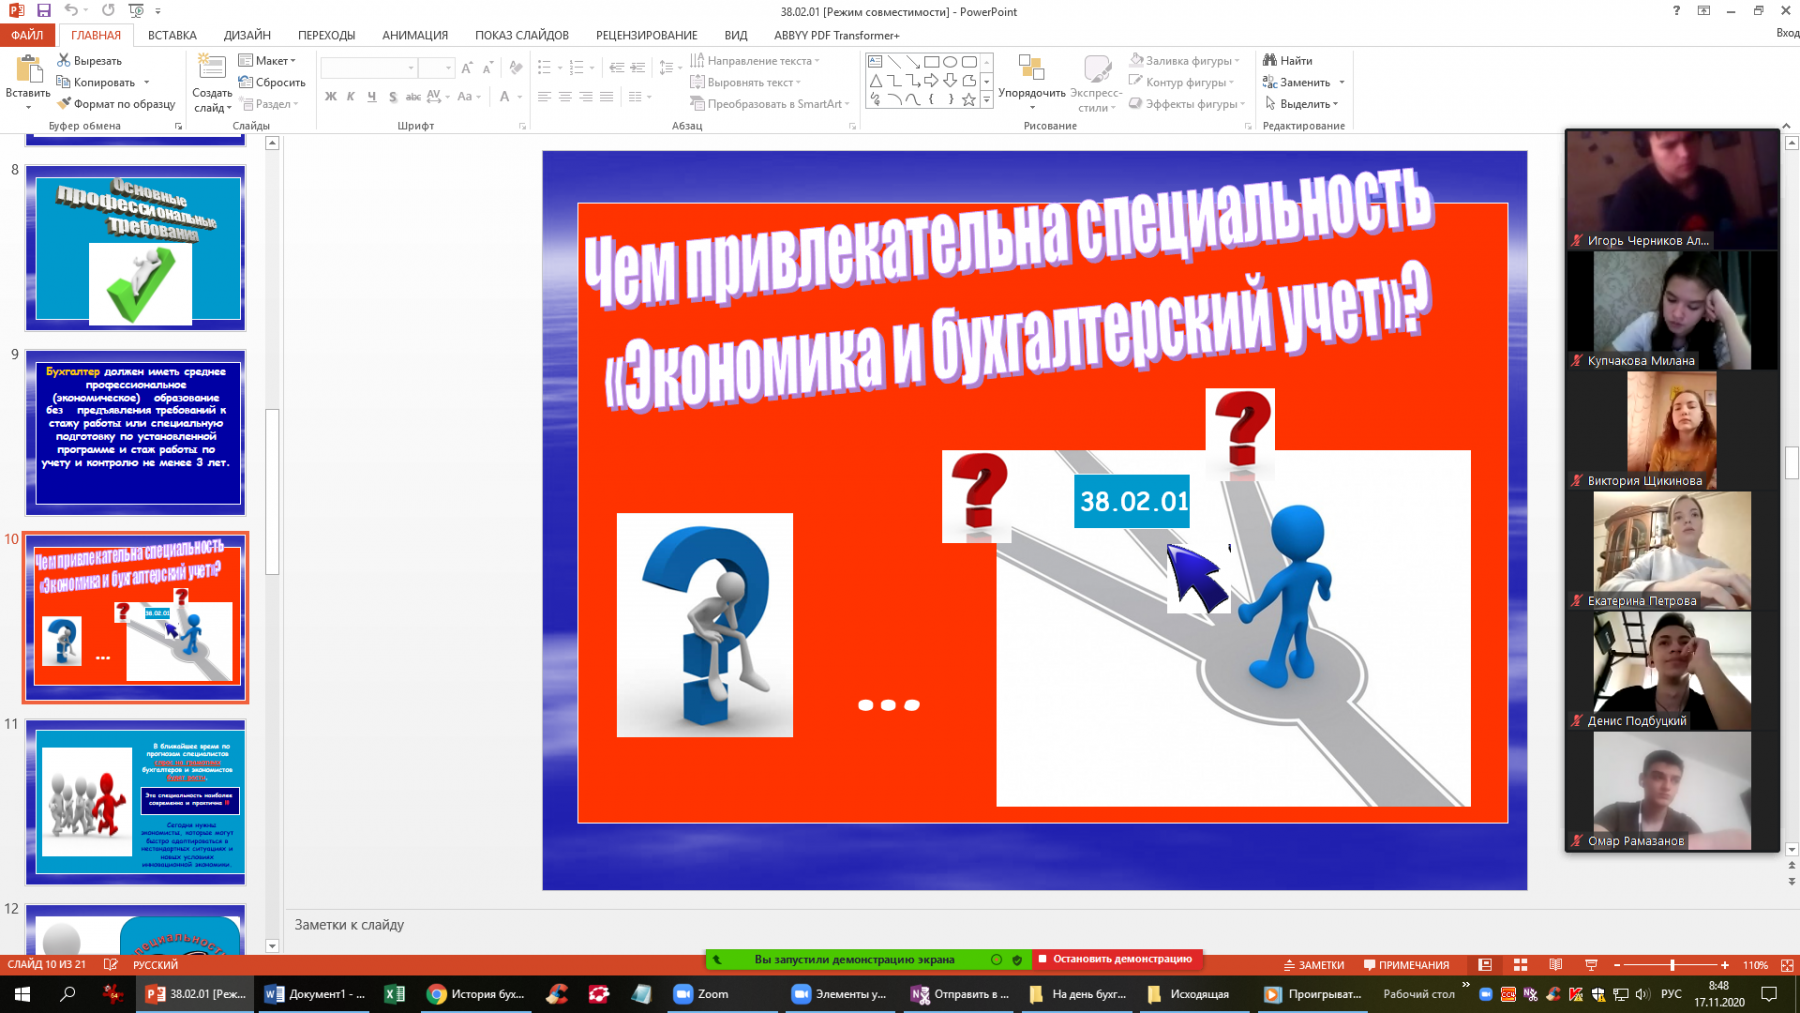Open Reading view from the status bar
Viewport: 1800px width, 1013px height.
[x=1555, y=965]
